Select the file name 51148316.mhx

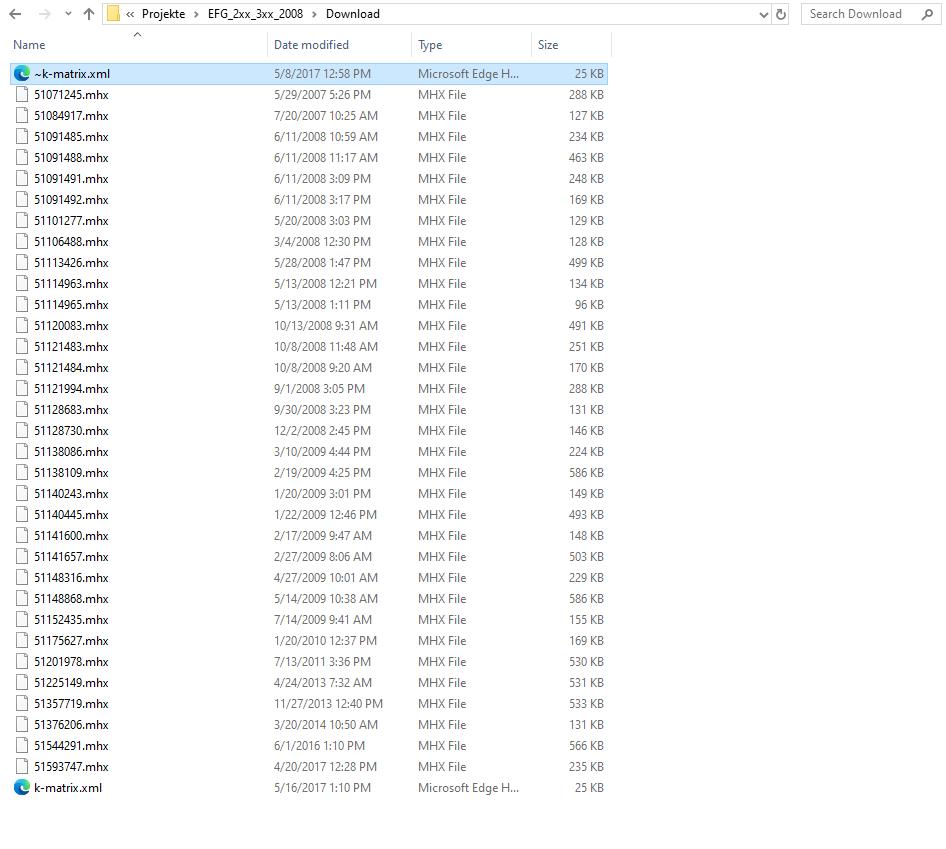[71, 577]
